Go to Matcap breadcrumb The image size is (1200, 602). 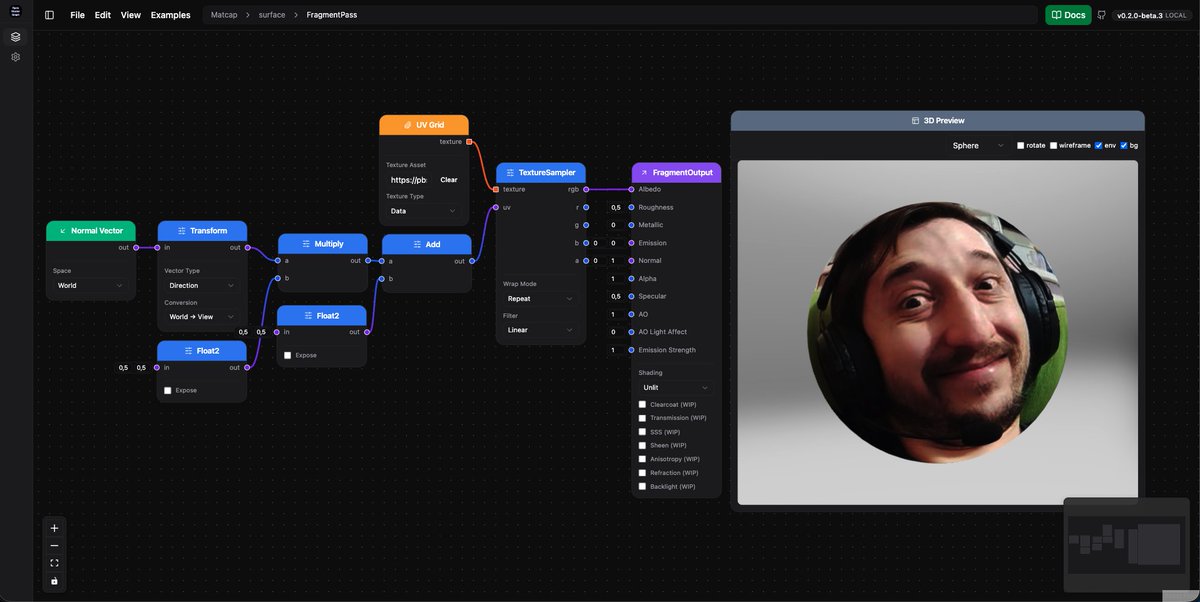pyautogui.click(x=224, y=15)
